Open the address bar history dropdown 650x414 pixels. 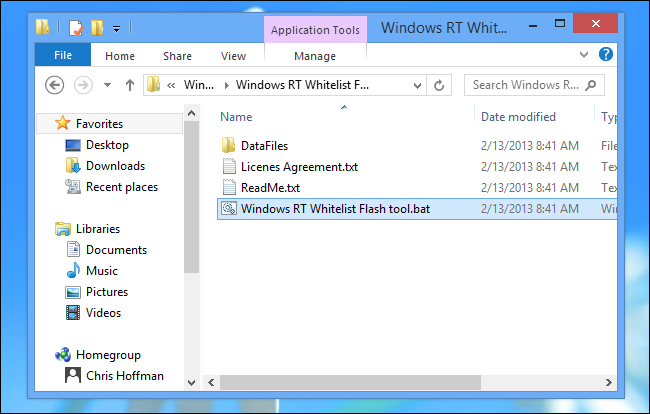point(417,85)
